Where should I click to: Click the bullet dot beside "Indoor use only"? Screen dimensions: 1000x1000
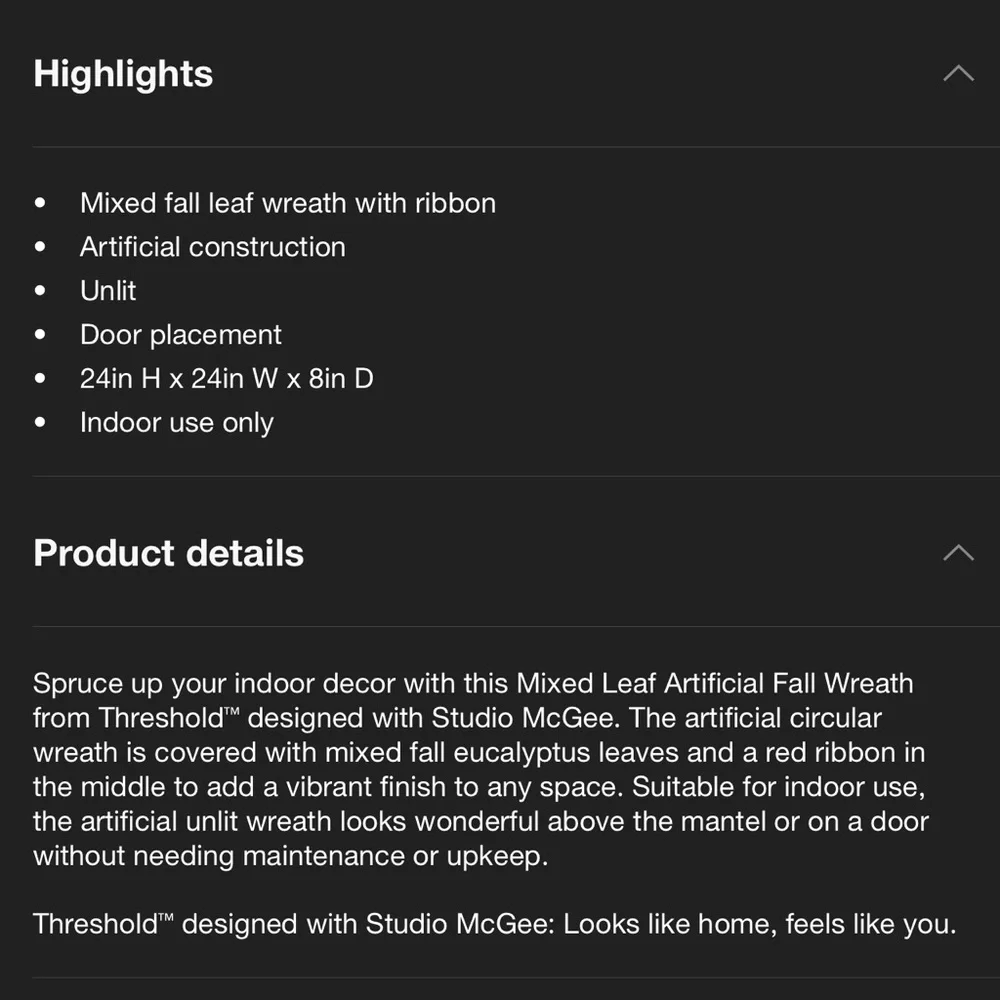coord(40,422)
